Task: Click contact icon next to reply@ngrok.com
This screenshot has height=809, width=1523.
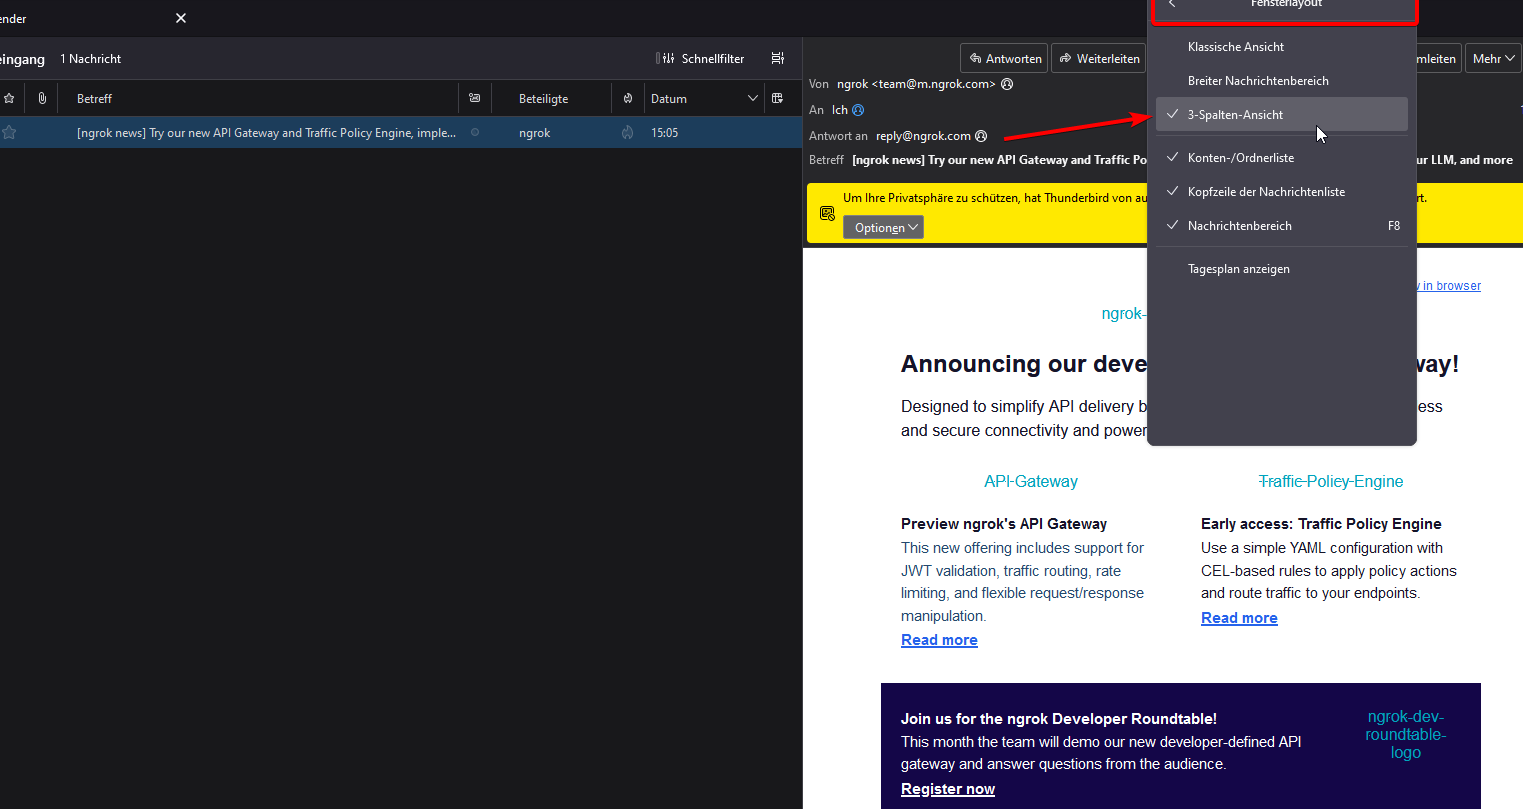Action: pyautogui.click(x=981, y=136)
